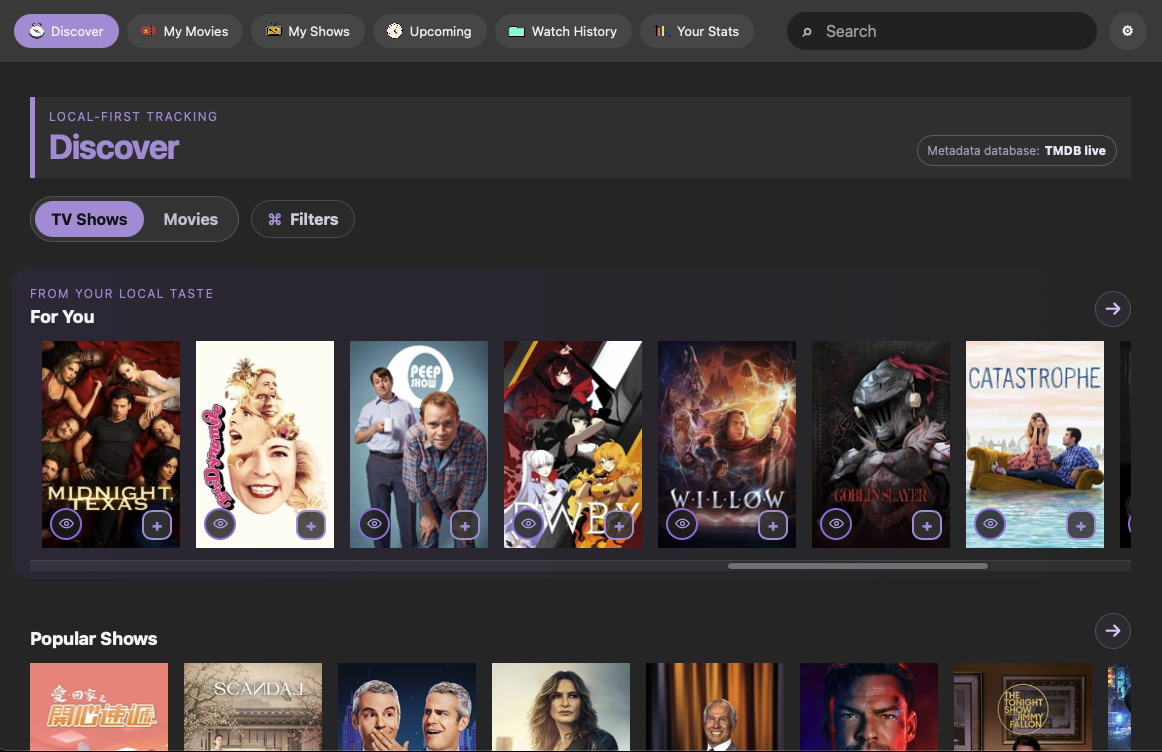Click the search magnifier icon
1162x752 pixels.
pos(807,32)
